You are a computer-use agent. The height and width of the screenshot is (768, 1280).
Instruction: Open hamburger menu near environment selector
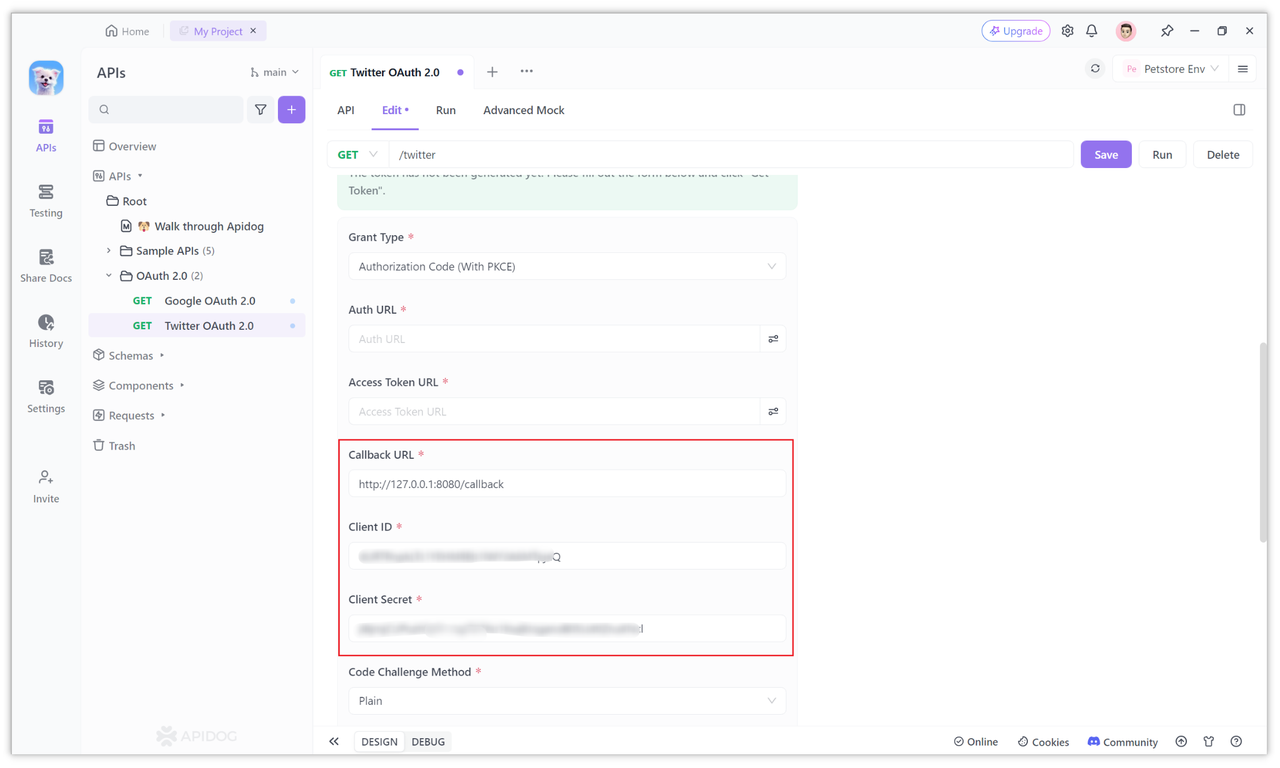coord(1243,69)
